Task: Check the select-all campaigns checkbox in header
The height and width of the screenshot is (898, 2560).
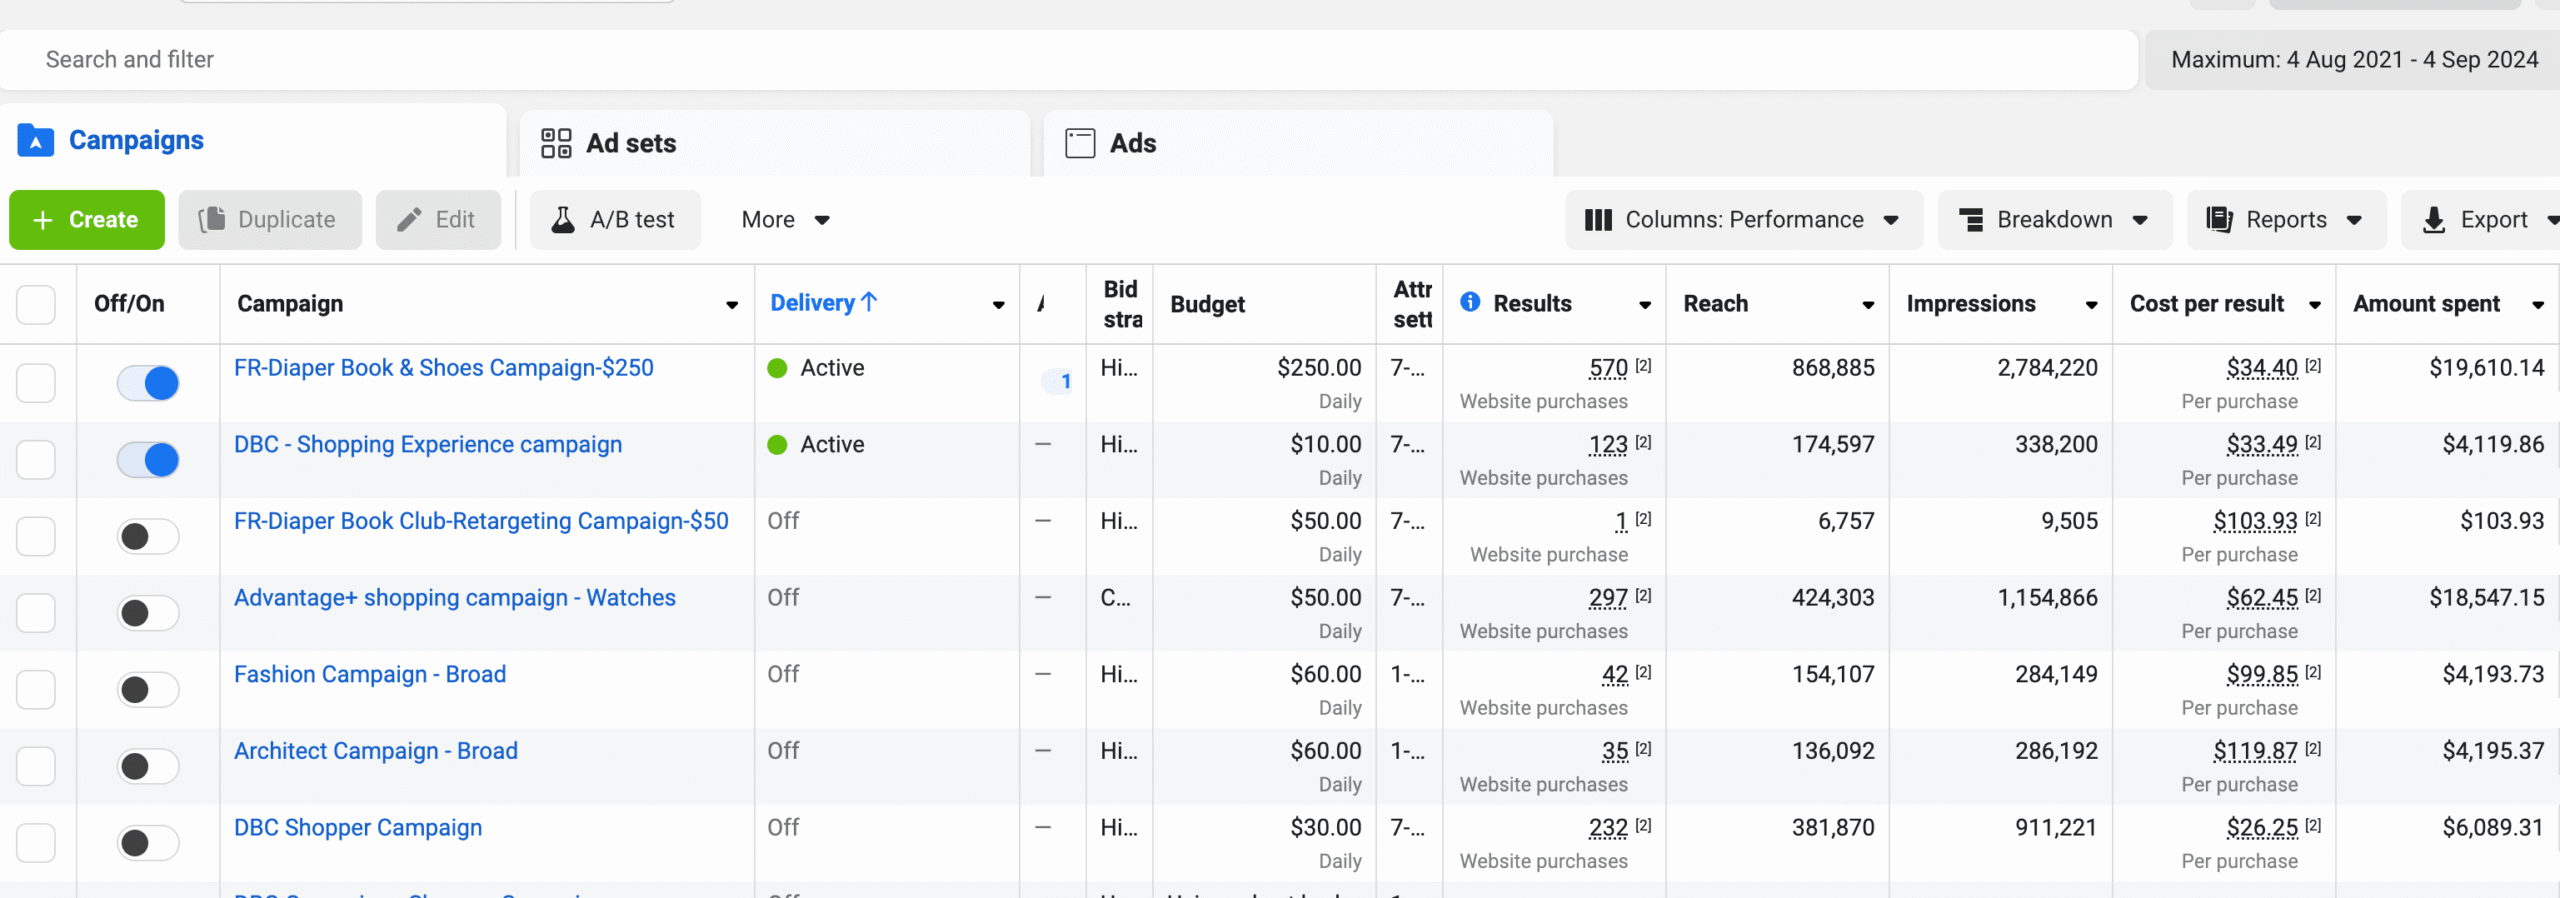Action: 36,305
